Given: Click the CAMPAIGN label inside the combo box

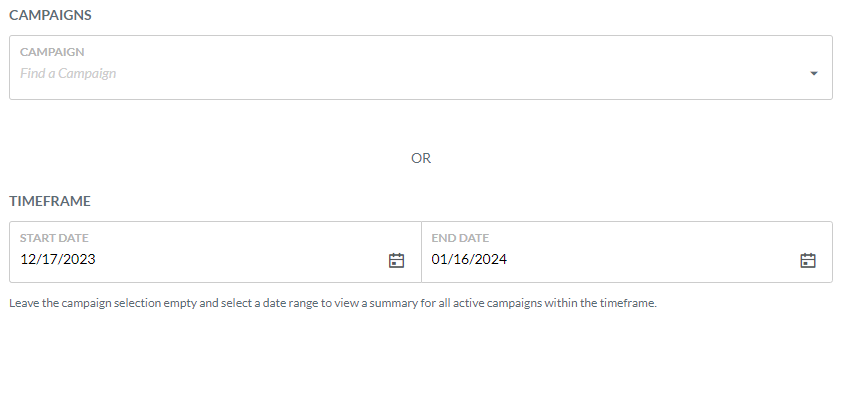Looking at the screenshot, I should coord(52,52).
